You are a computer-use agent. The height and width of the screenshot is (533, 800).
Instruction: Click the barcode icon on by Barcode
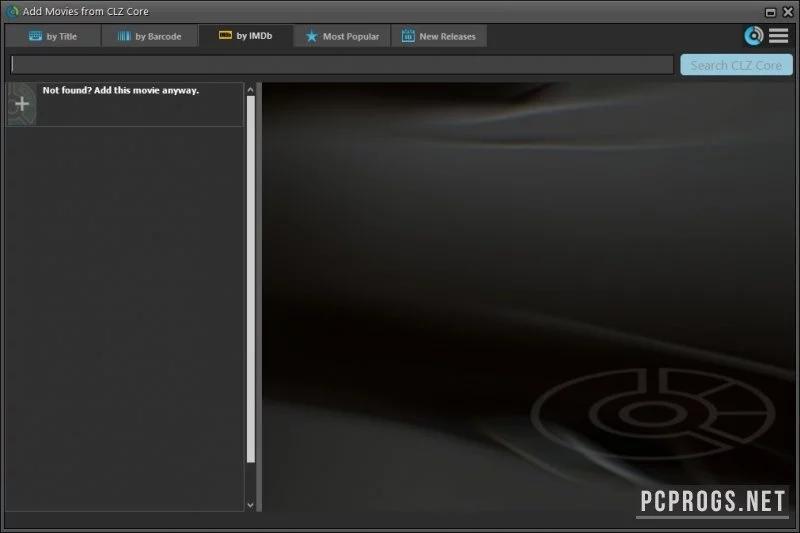124,36
